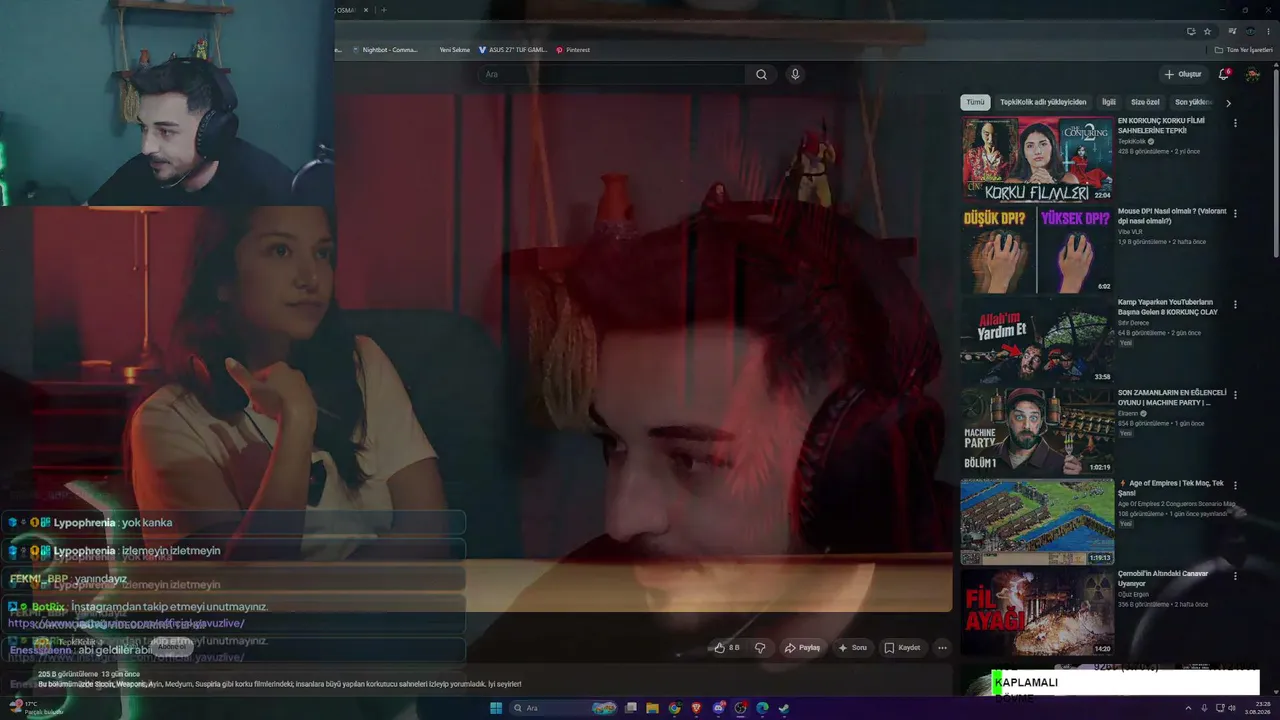Open the Pinterest bookmark
This screenshot has height=720, width=1280.
coord(573,50)
